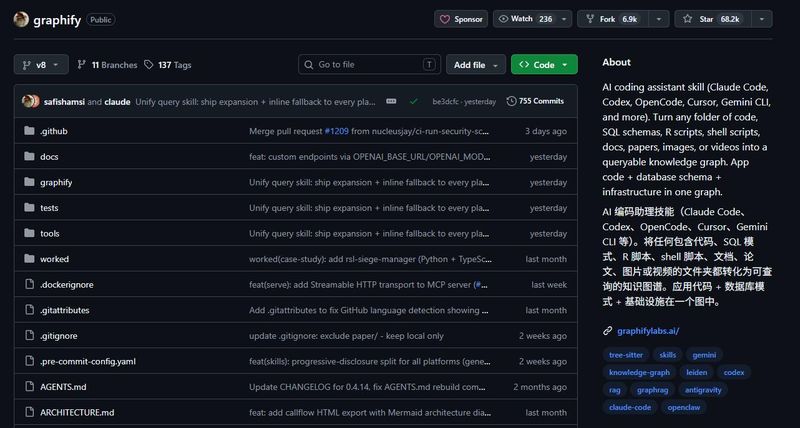View the 755 Commits history
Viewport: 800px width, 428px height.
535,101
